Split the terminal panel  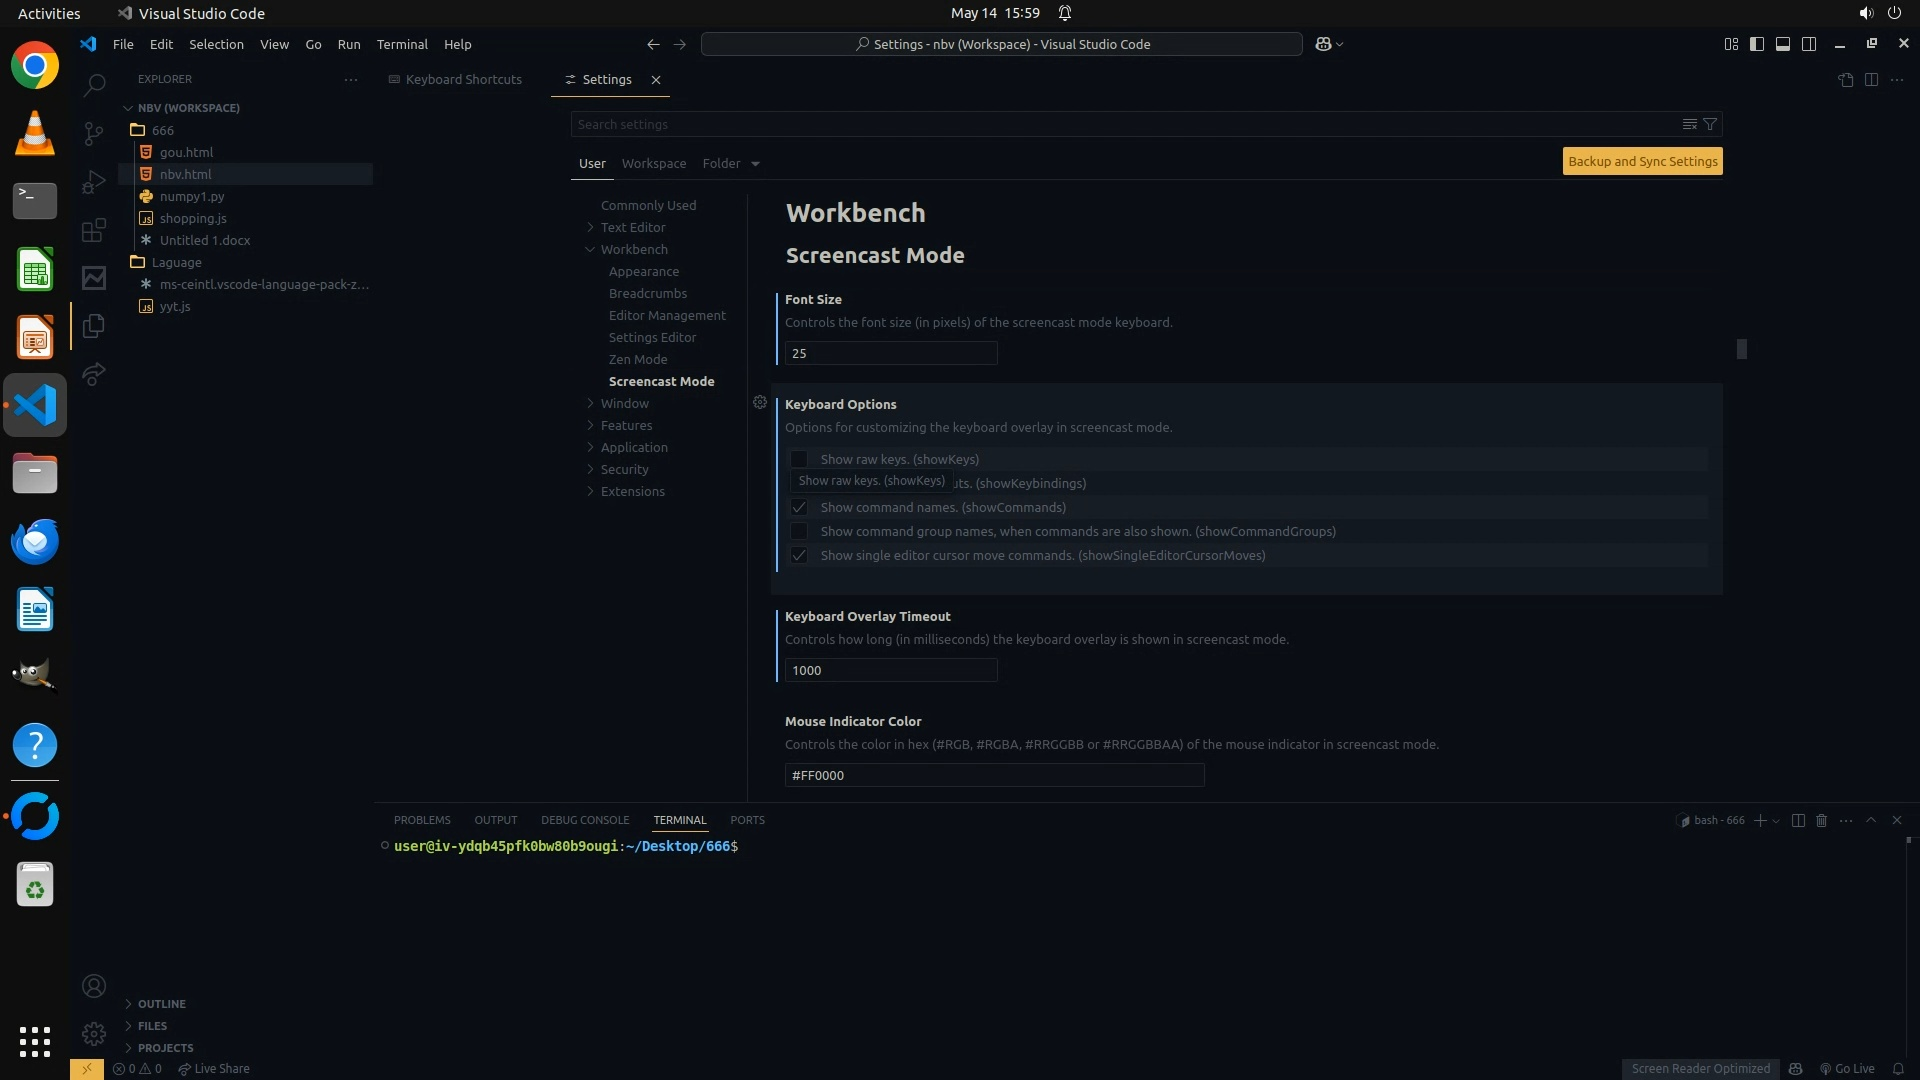click(x=1798, y=820)
